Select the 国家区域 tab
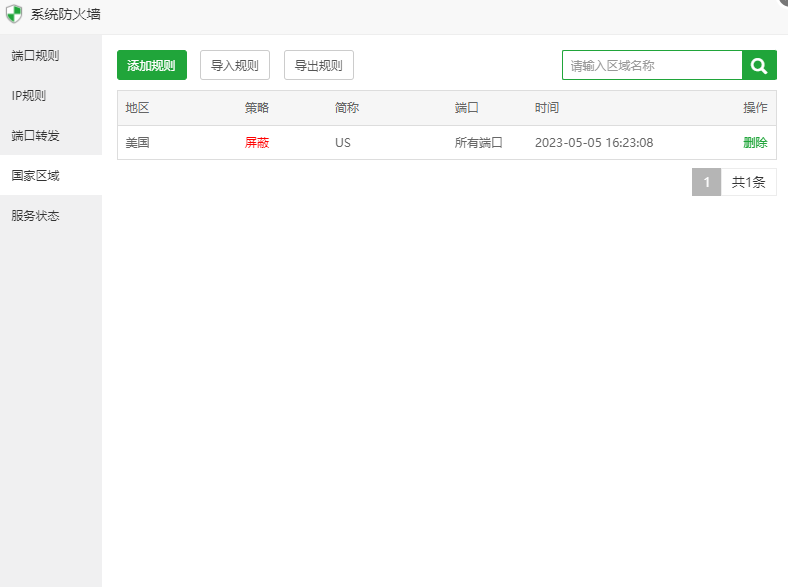The height and width of the screenshot is (587, 788). [x=51, y=175]
